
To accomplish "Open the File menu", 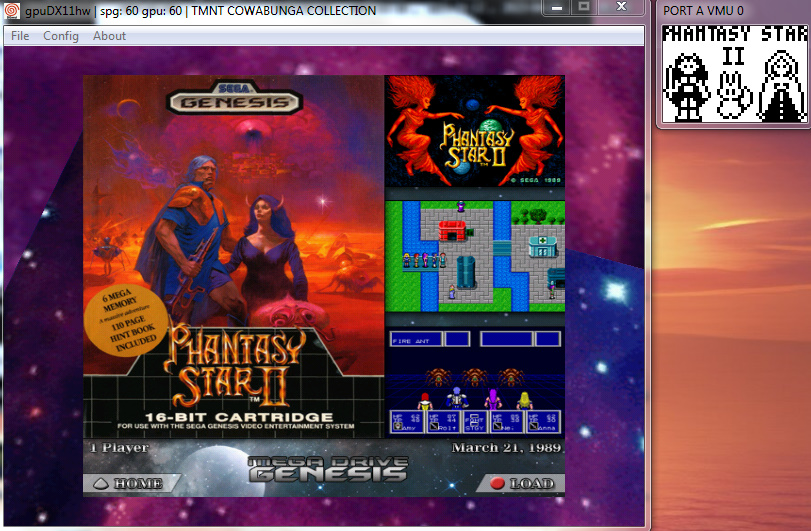I will tap(20, 36).
